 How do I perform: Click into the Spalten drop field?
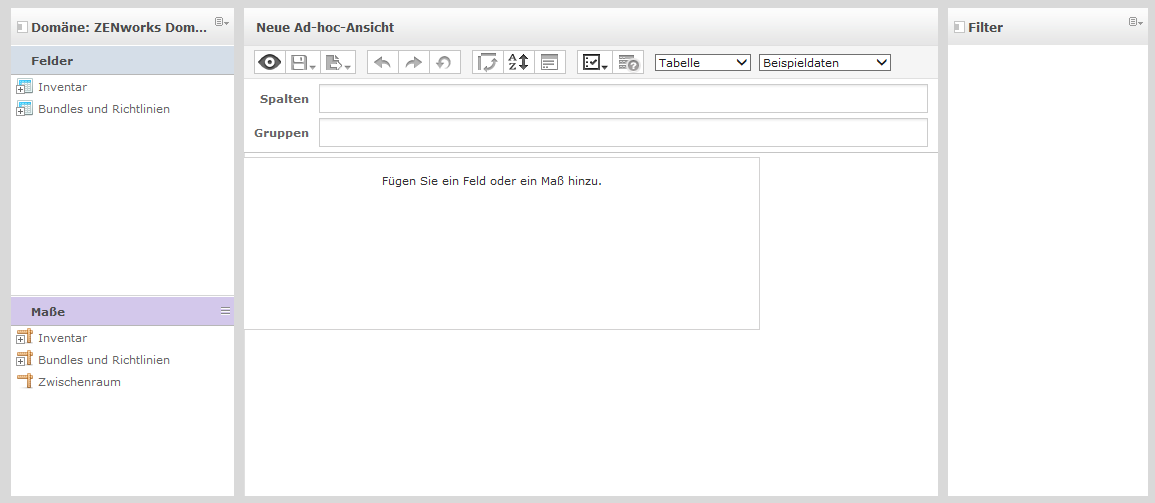click(x=623, y=99)
